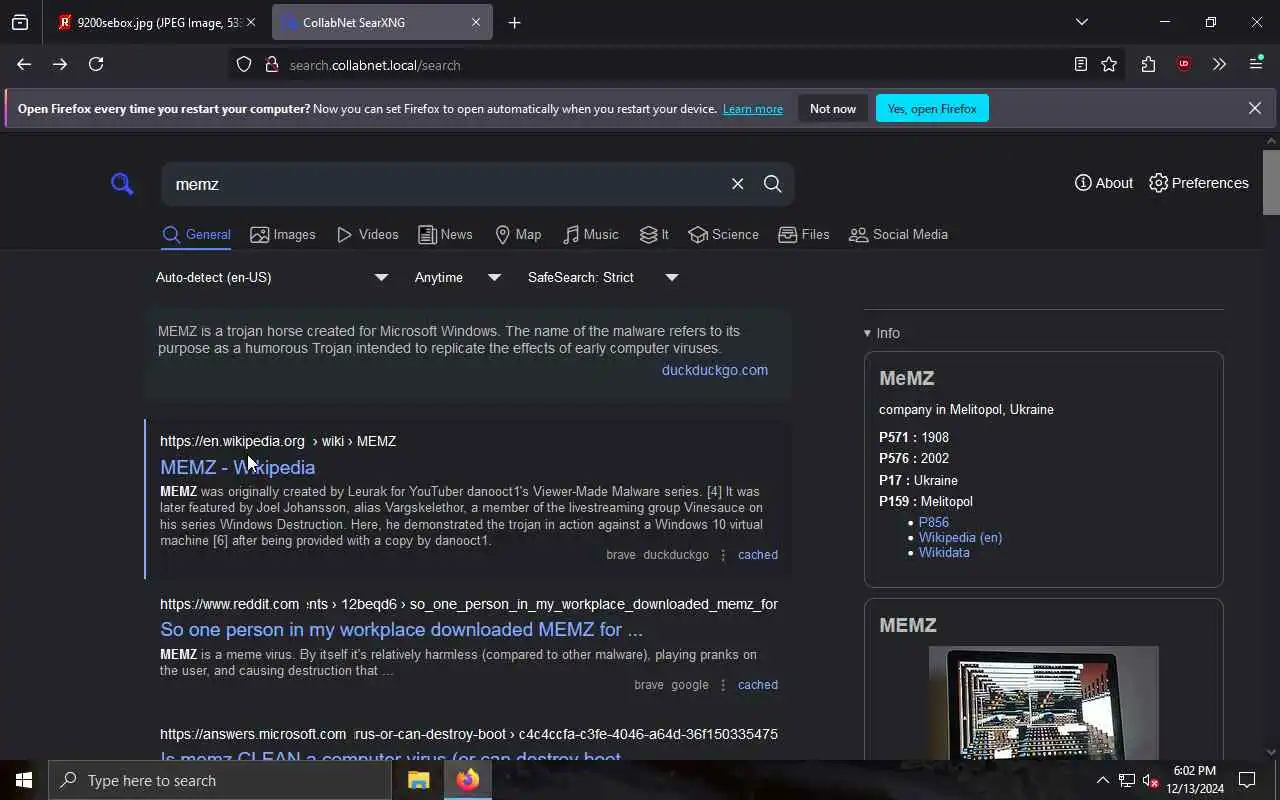1280x800 pixels.
Task: Open the About page
Action: pos(1103,183)
